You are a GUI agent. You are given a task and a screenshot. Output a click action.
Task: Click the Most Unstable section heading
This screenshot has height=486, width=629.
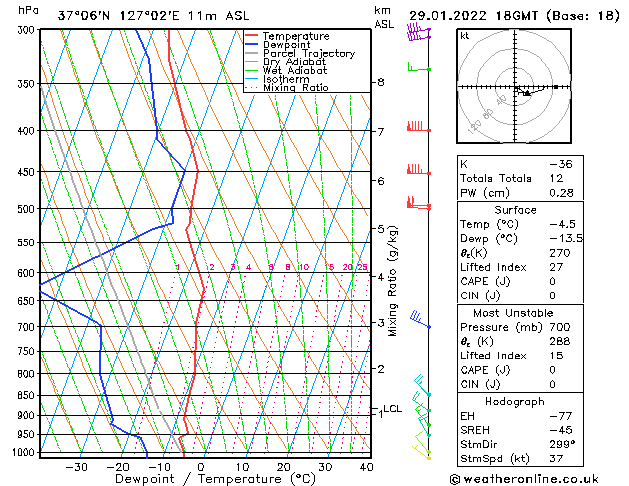coord(513,313)
